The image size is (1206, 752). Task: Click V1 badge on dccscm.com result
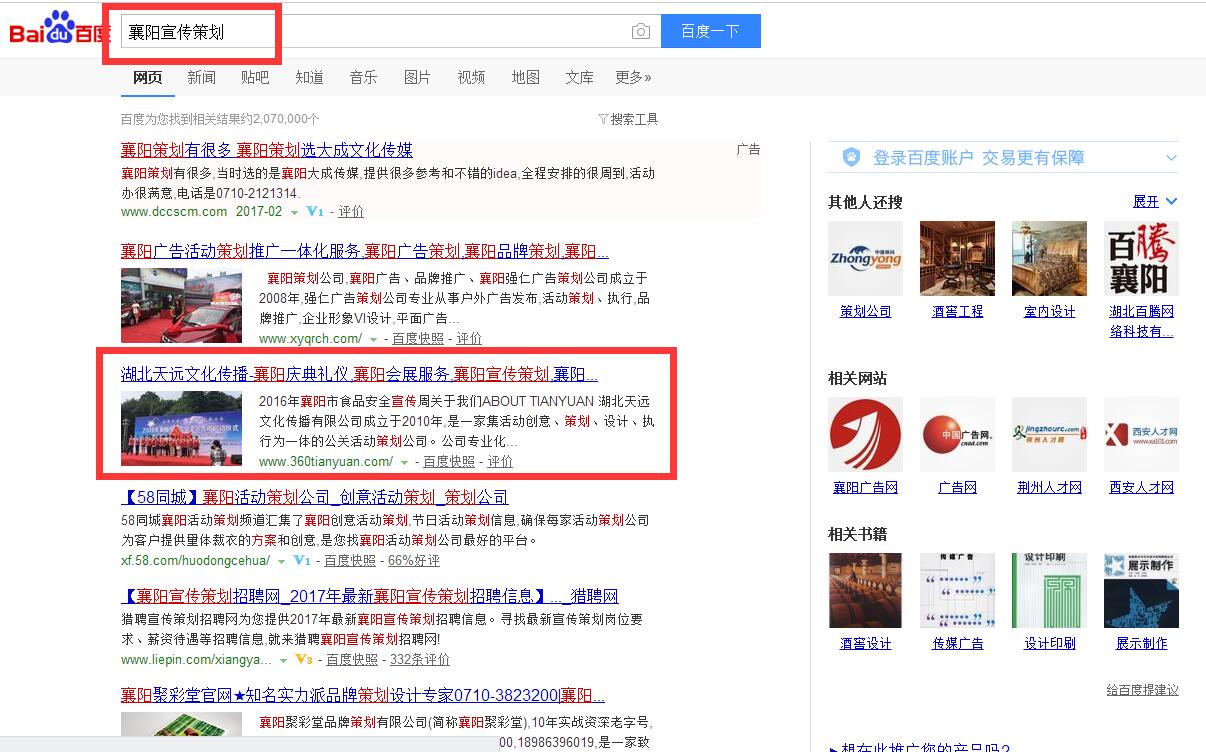[315, 212]
